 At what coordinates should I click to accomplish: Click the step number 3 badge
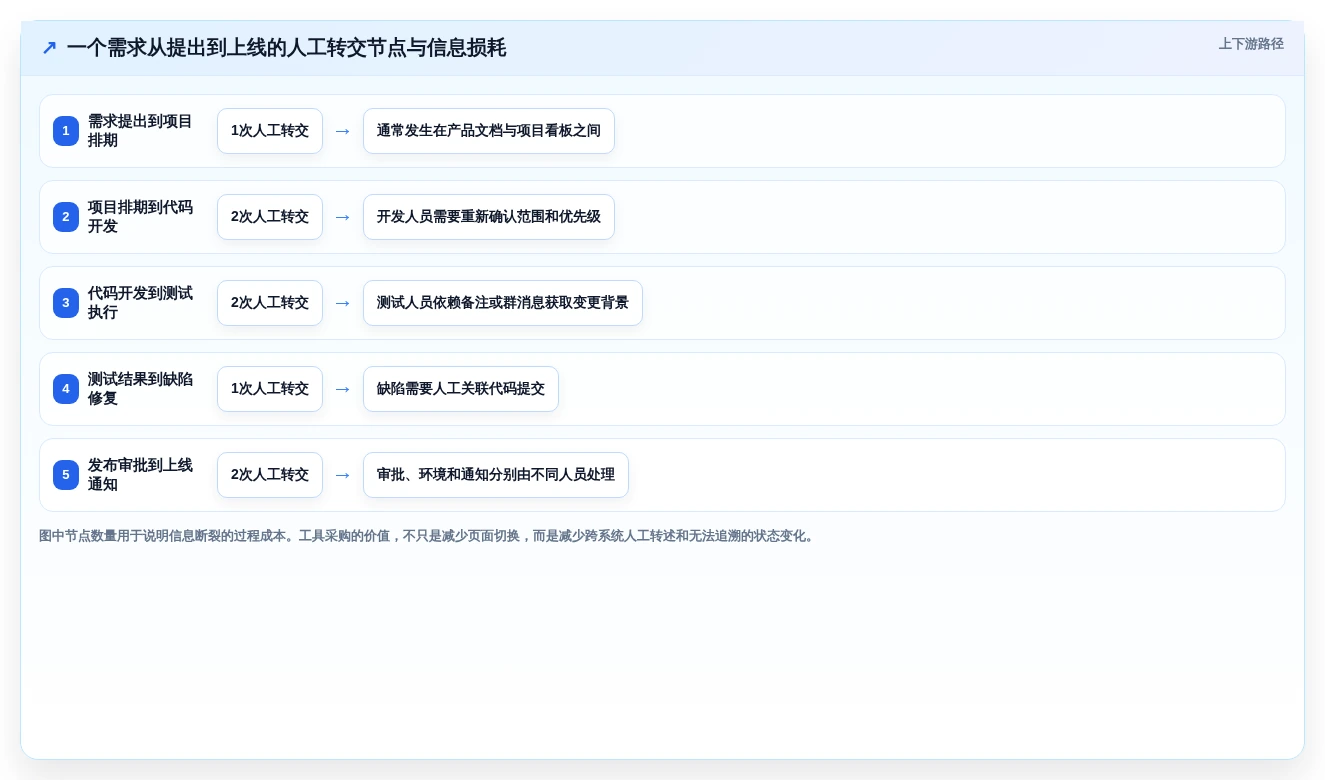point(66,303)
